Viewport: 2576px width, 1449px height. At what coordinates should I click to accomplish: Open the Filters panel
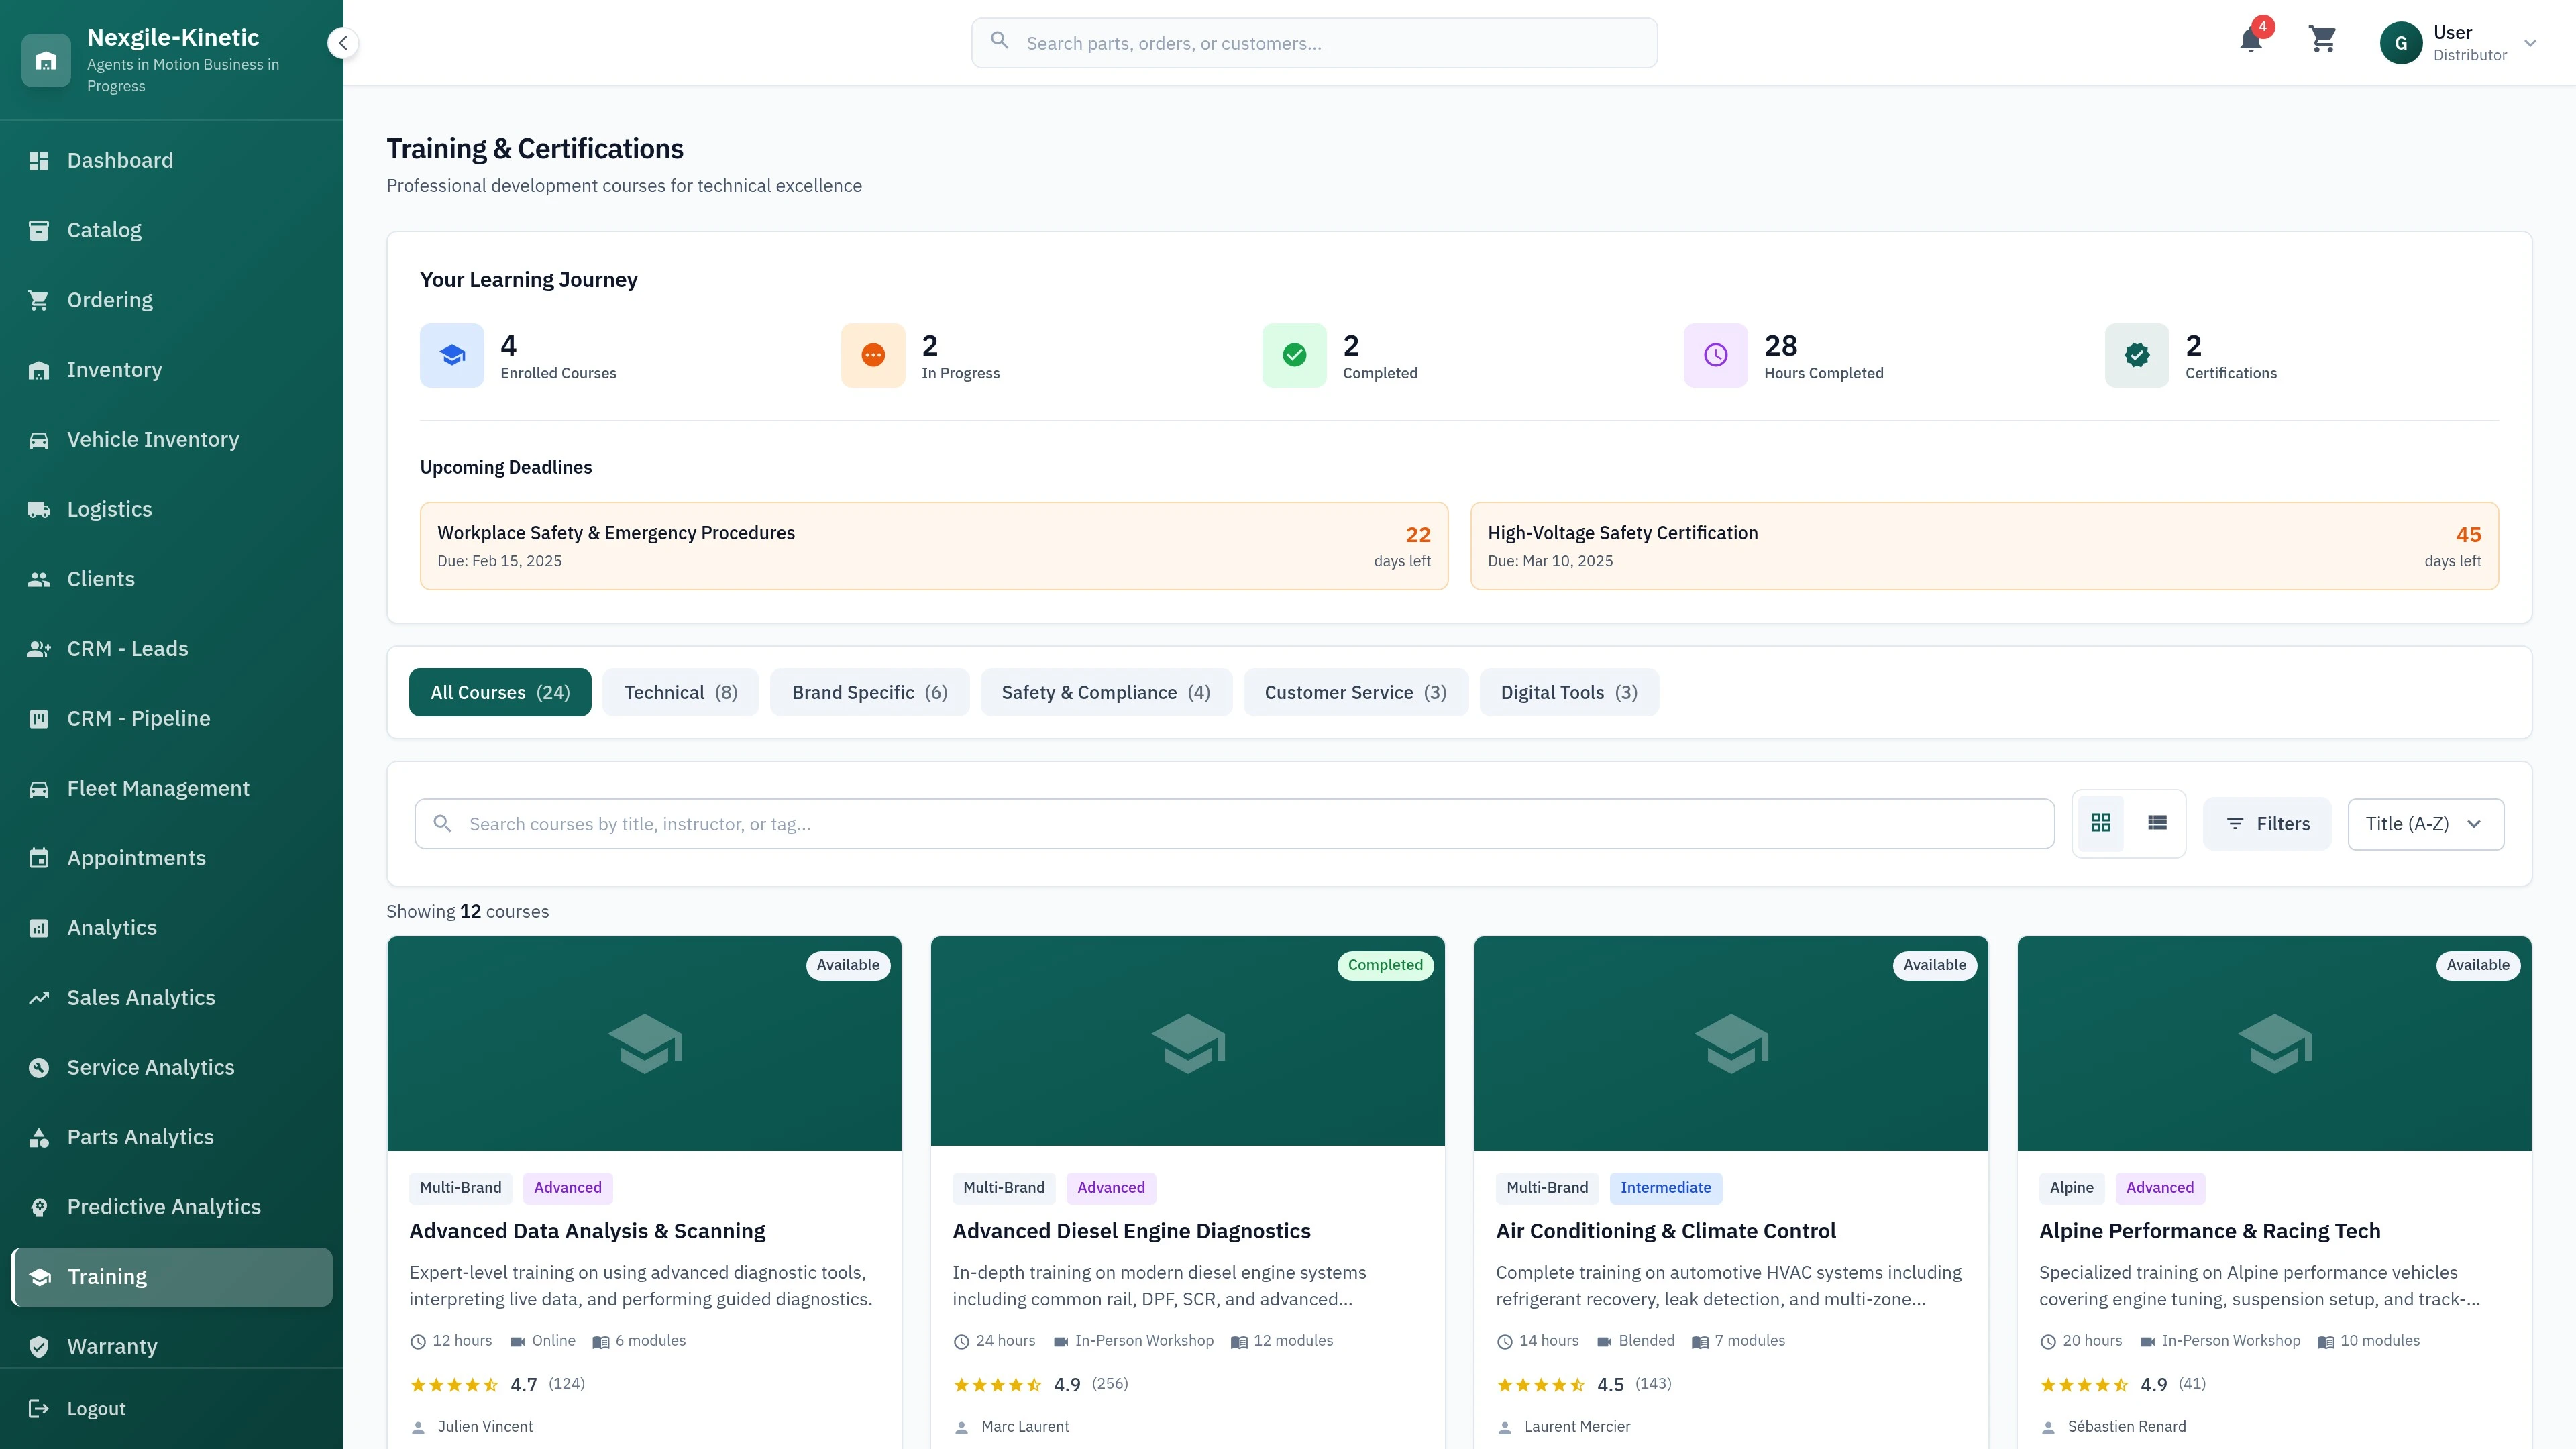click(2267, 823)
